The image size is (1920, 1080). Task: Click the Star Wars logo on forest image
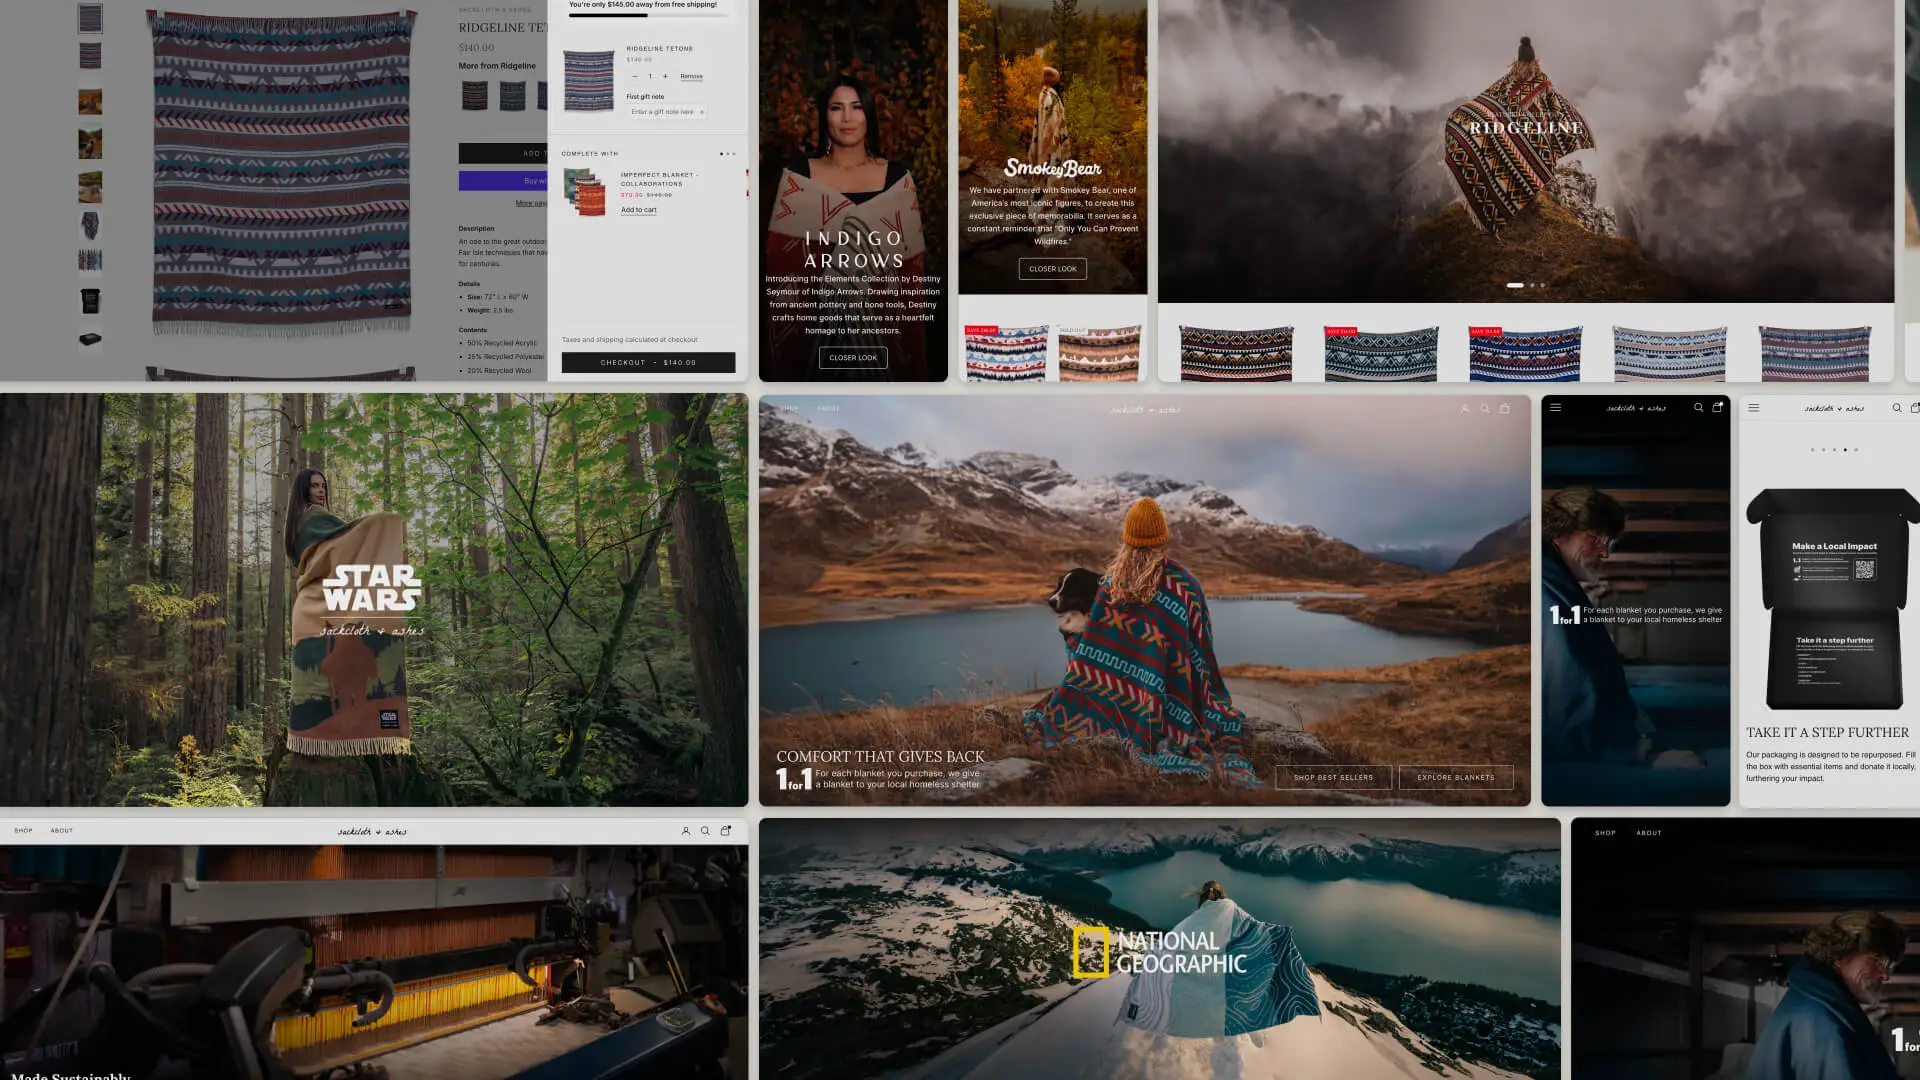[372, 588]
